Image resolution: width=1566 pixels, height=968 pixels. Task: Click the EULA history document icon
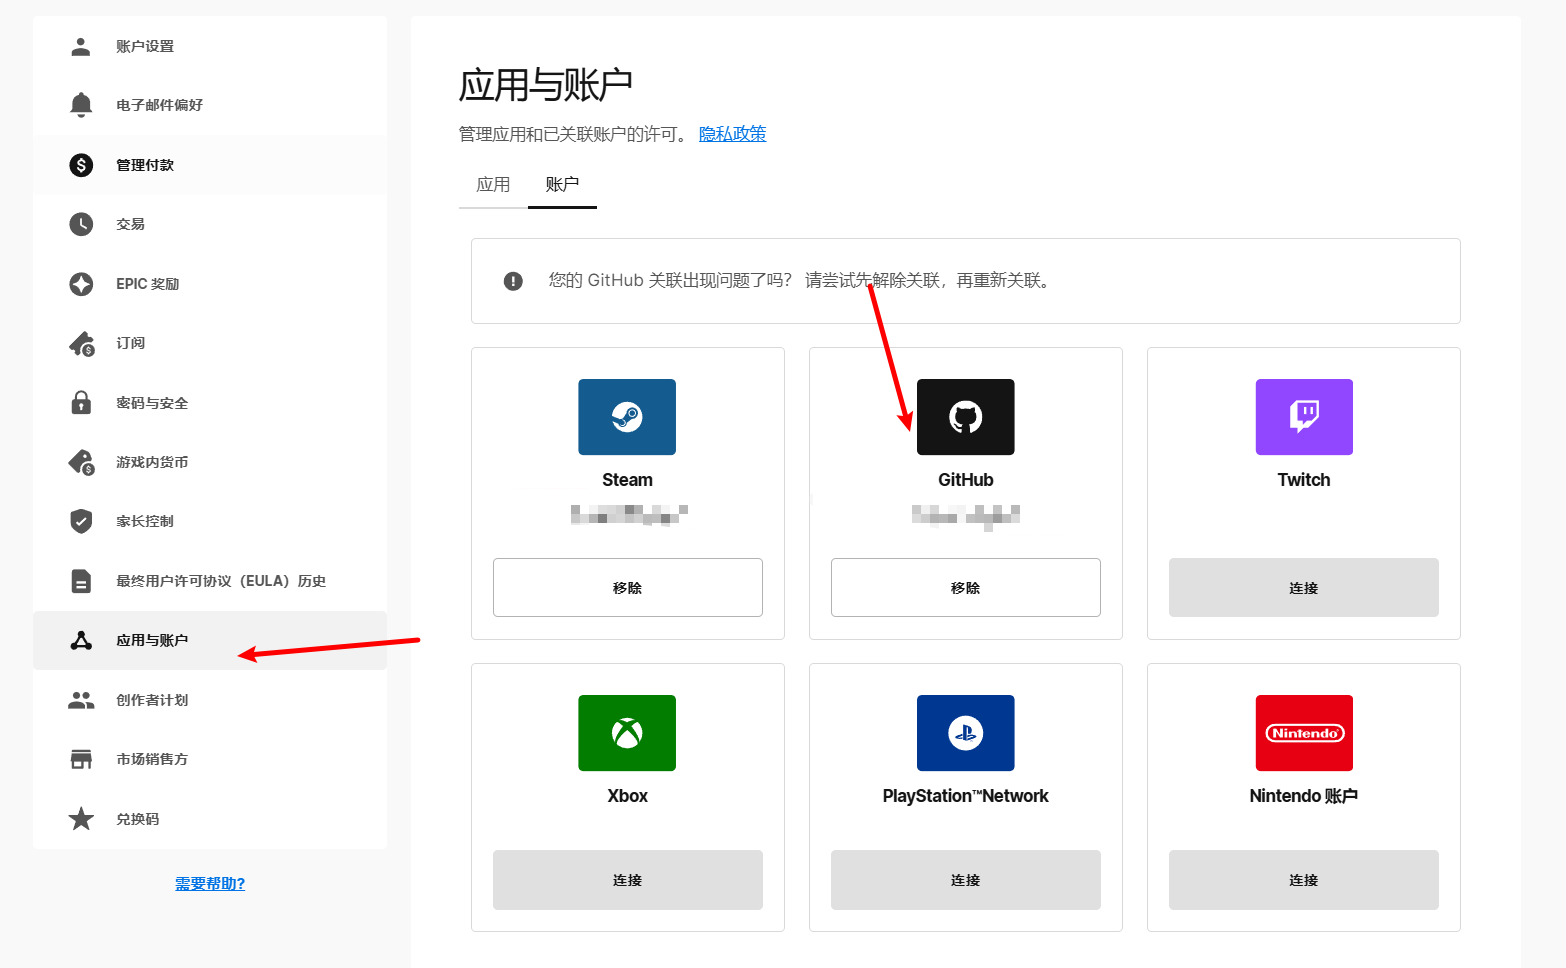81,581
